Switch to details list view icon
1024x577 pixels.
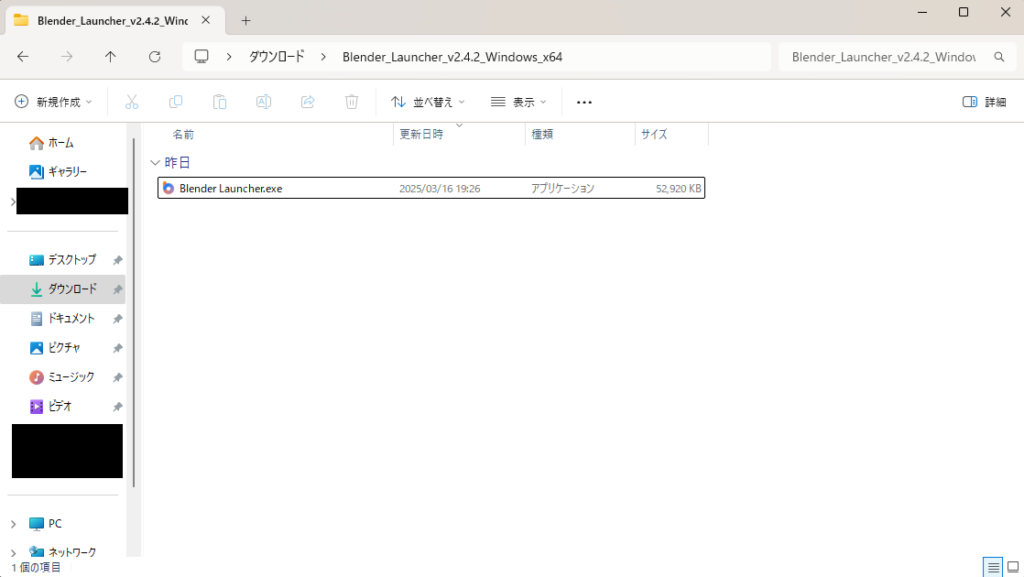tap(993, 567)
